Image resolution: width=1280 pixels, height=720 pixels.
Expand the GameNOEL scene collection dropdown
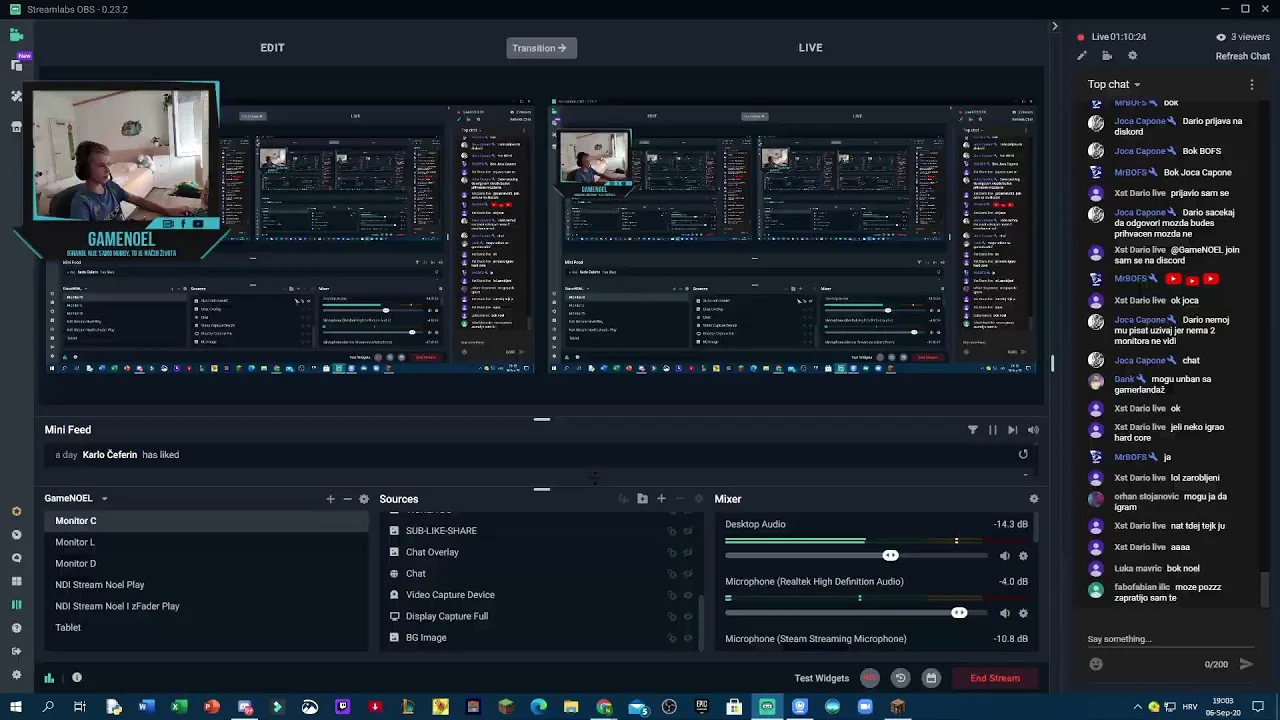104,499
